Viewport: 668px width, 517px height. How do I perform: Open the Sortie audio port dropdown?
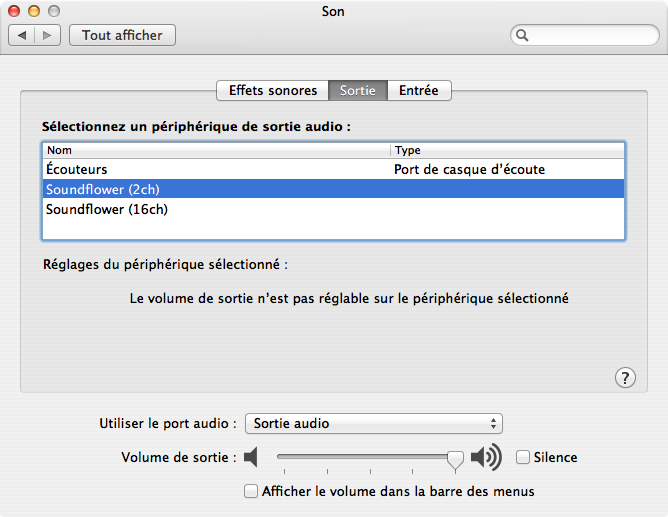[374, 423]
